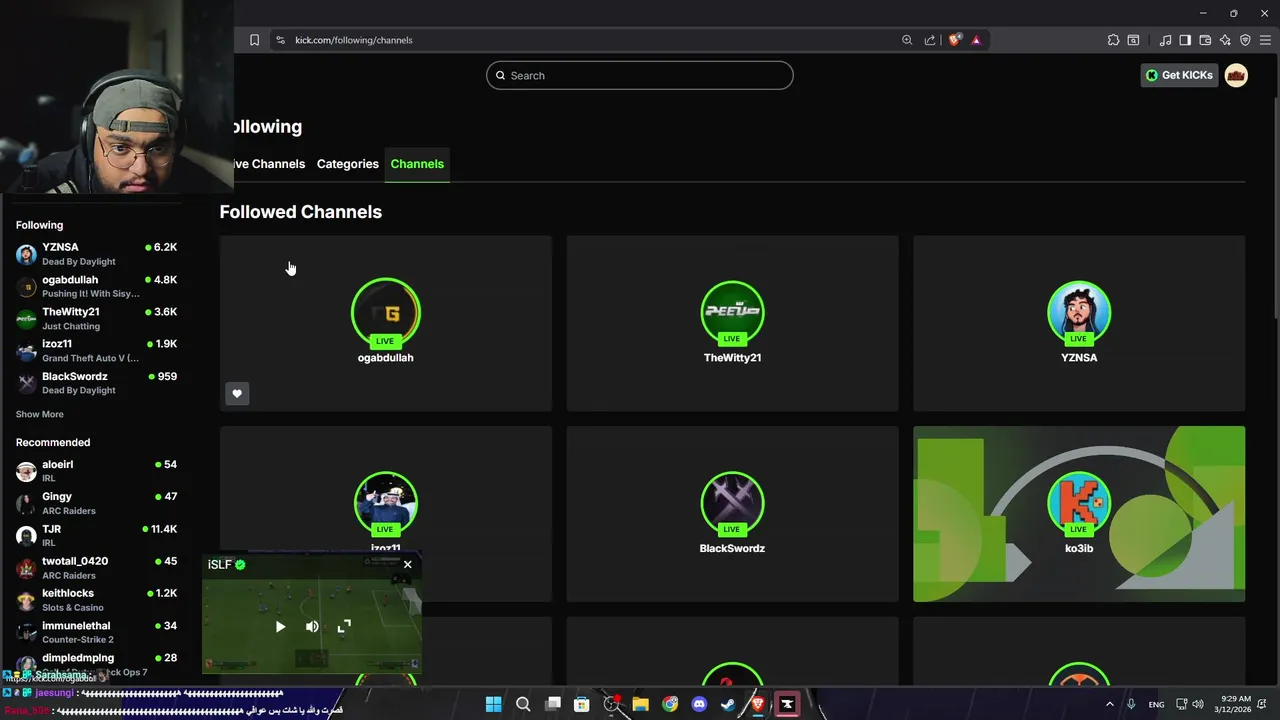Open TJR recommended channel
1280x720 pixels.
(96, 535)
